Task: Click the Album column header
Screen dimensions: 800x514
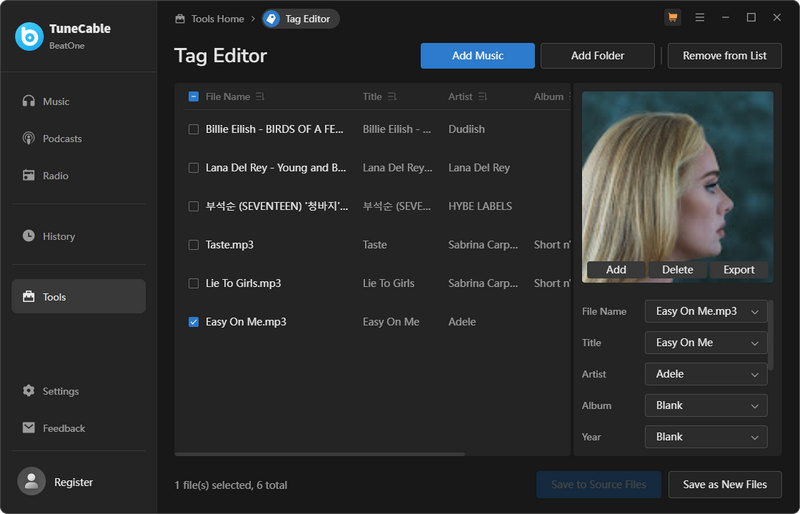Action: pos(549,96)
